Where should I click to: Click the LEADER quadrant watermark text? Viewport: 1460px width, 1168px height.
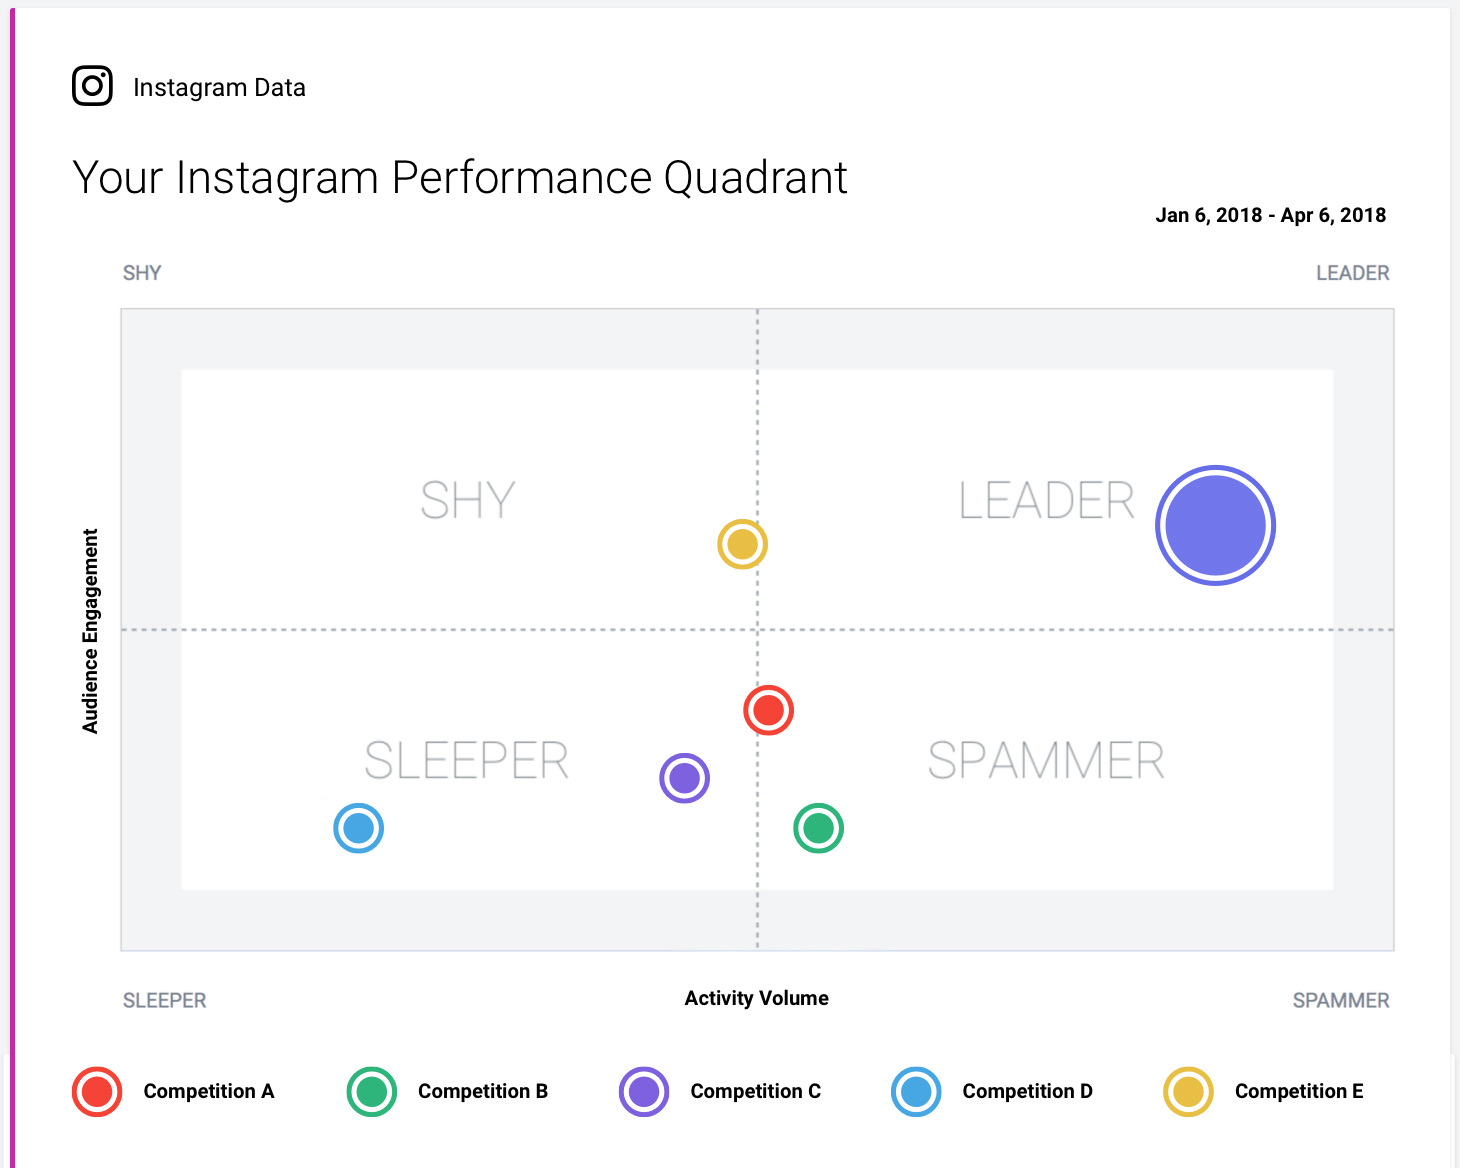[x=1046, y=501]
